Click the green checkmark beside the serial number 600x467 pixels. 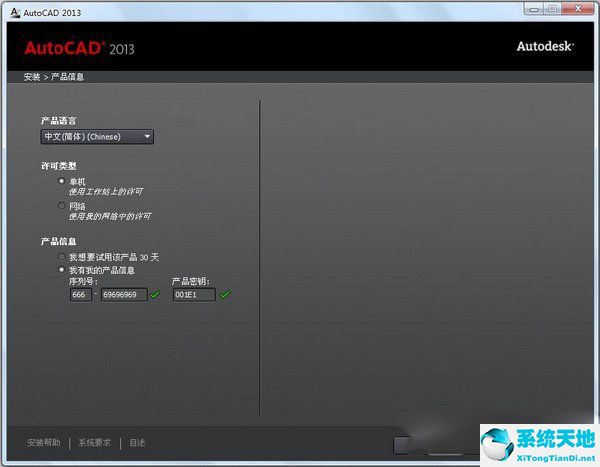tap(155, 295)
